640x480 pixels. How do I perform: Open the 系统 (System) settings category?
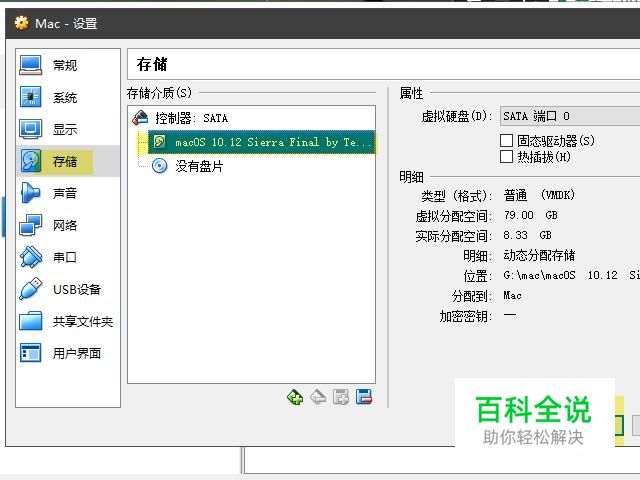tap(68, 97)
